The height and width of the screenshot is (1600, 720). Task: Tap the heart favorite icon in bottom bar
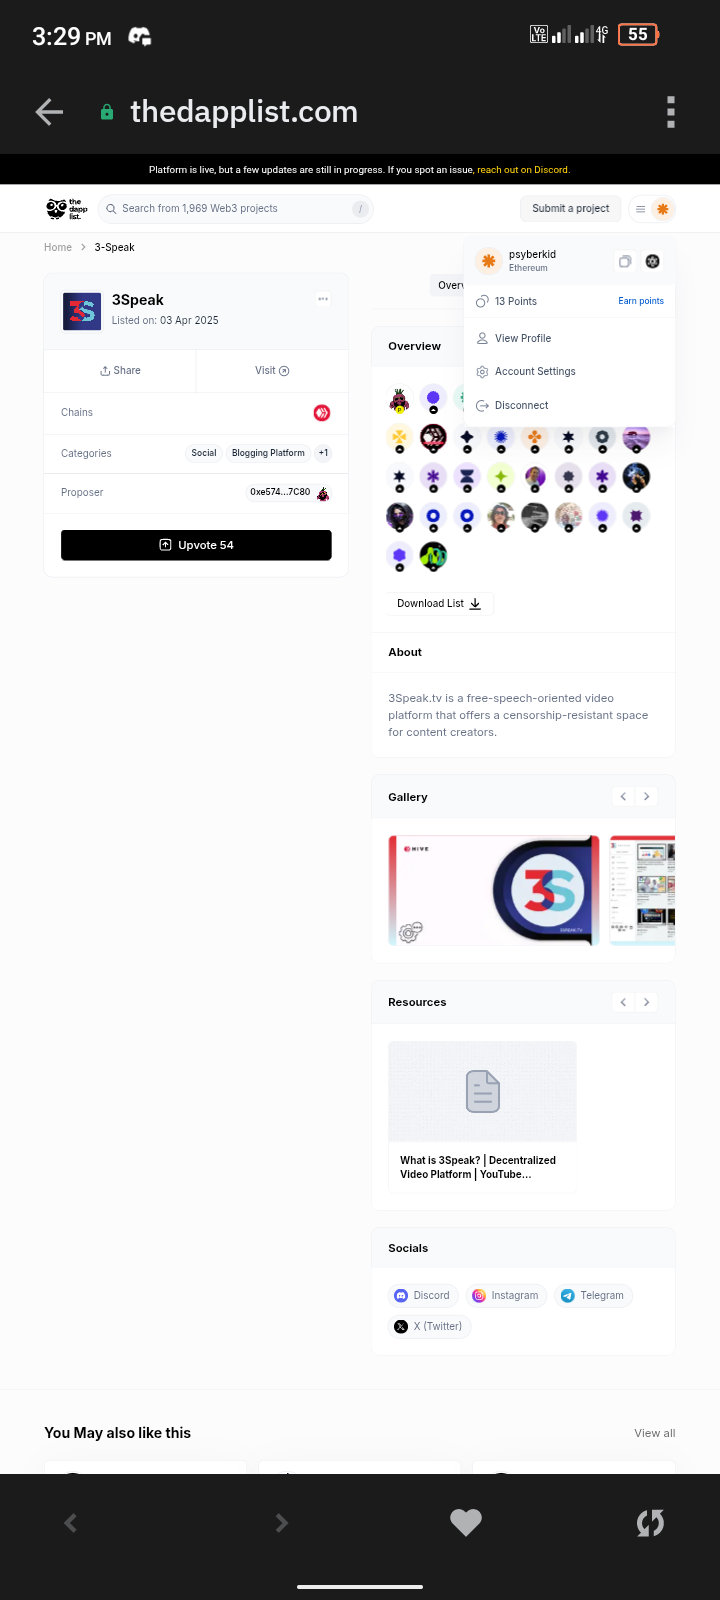click(x=466, y=1522)
